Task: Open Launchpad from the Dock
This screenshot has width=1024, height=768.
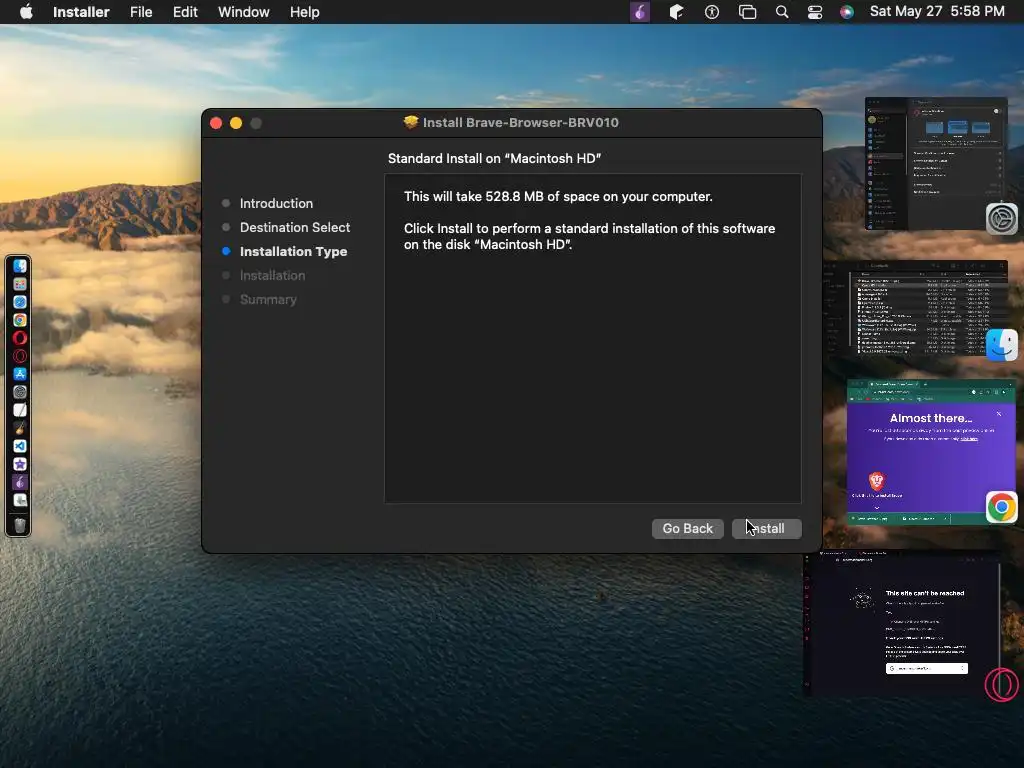Action: point(20,284)
